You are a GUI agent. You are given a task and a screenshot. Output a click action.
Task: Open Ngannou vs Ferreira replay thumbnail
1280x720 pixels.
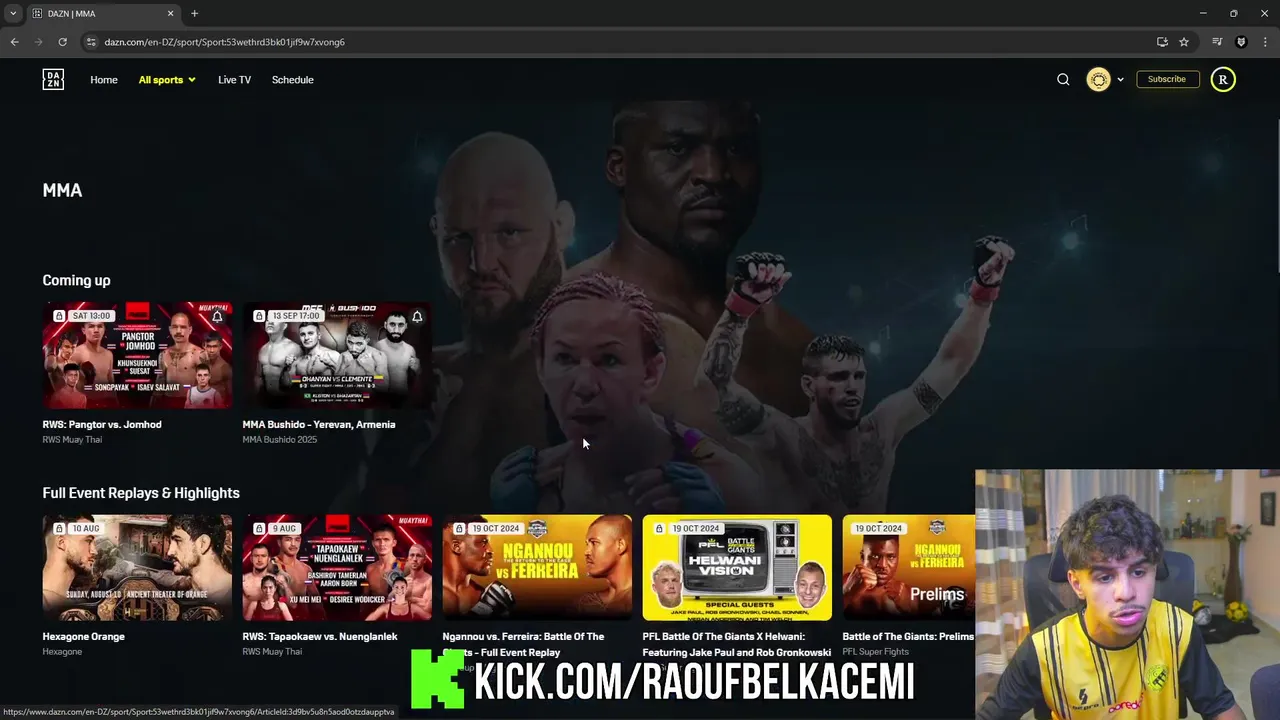(537, 567)
